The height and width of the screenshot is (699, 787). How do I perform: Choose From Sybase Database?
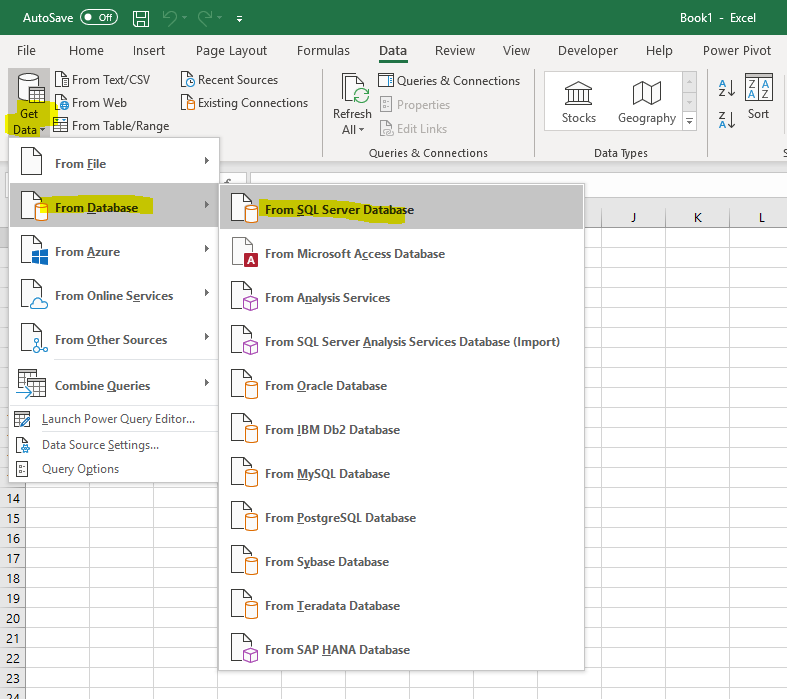(402, 560)
